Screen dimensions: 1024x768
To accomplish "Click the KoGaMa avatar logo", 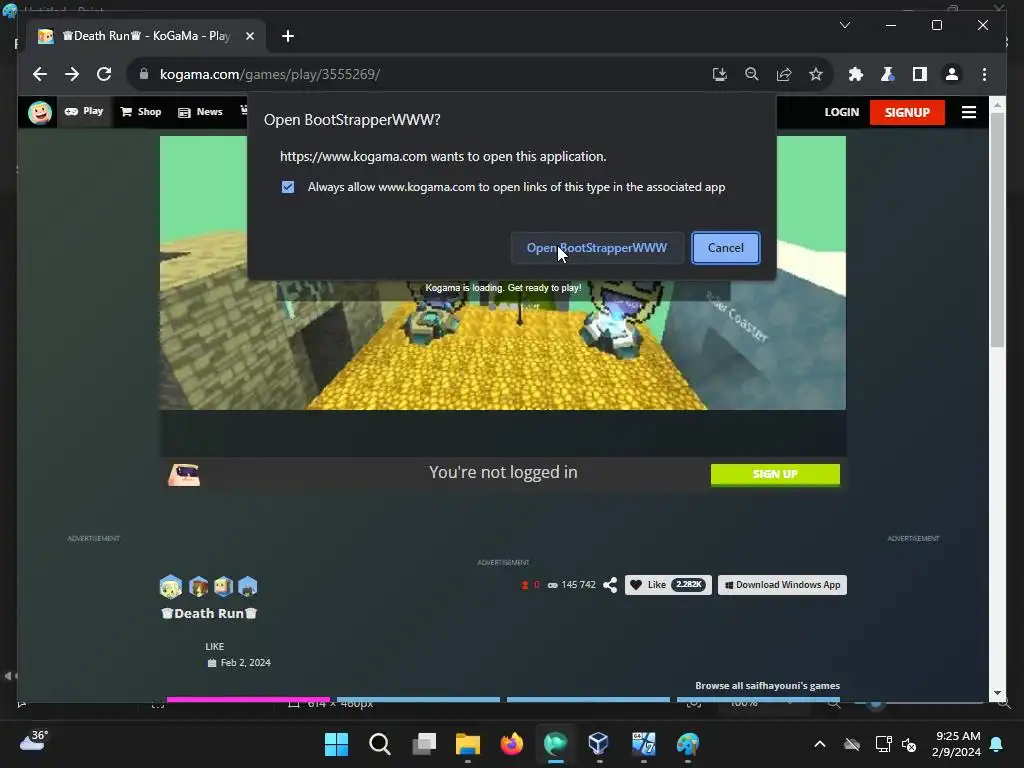I will coord(40,112).
